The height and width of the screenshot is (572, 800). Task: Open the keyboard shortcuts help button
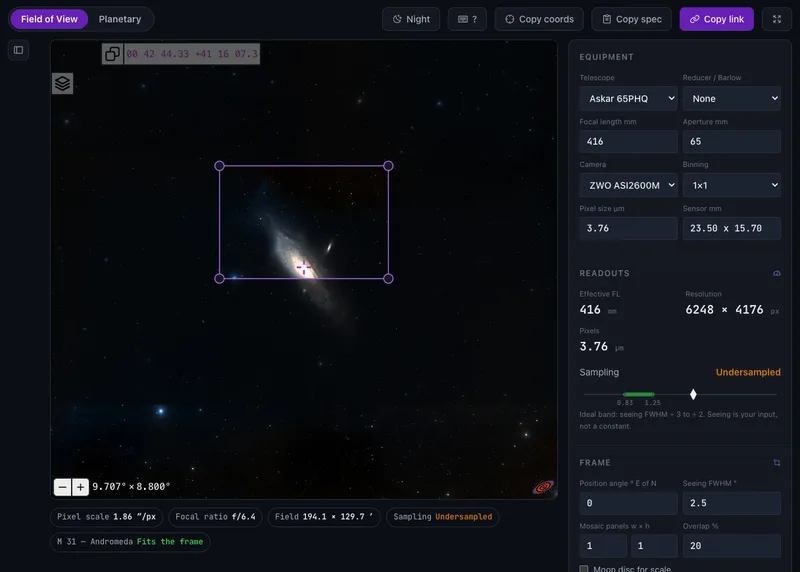pos(467,19)
